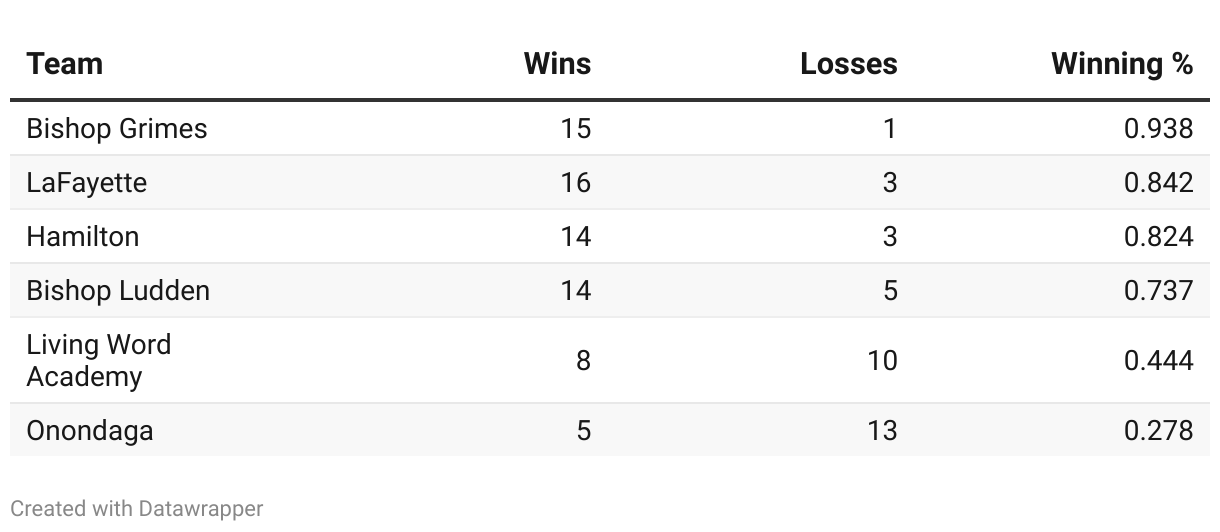Select the Onondaga team name

click(90, 431)
